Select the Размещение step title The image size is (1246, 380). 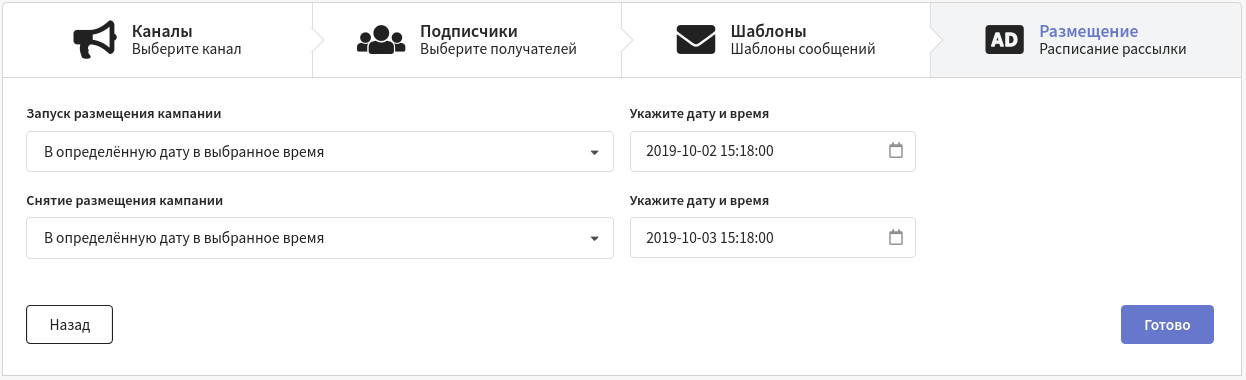point(1089,31)
